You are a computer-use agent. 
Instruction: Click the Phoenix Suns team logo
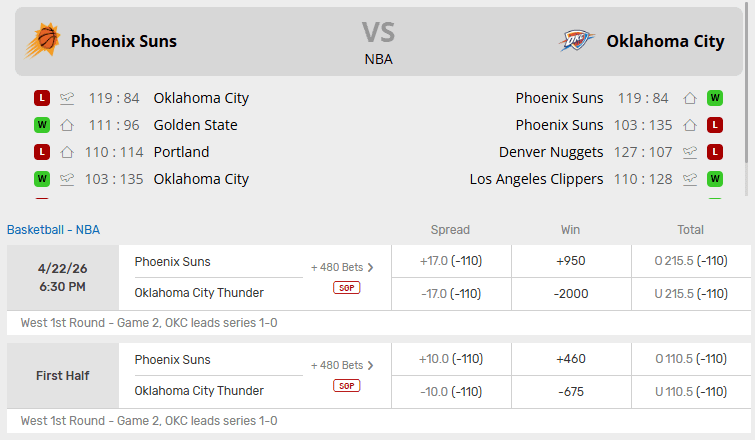[43, 41]
